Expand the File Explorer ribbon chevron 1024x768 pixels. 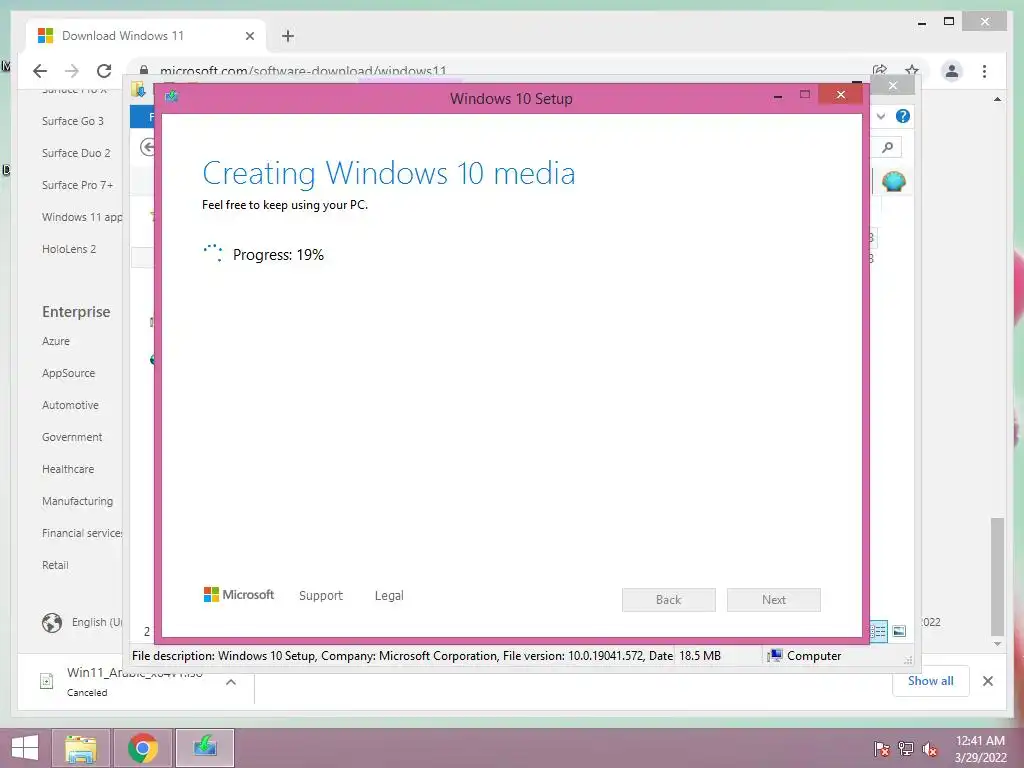[881, 116]
